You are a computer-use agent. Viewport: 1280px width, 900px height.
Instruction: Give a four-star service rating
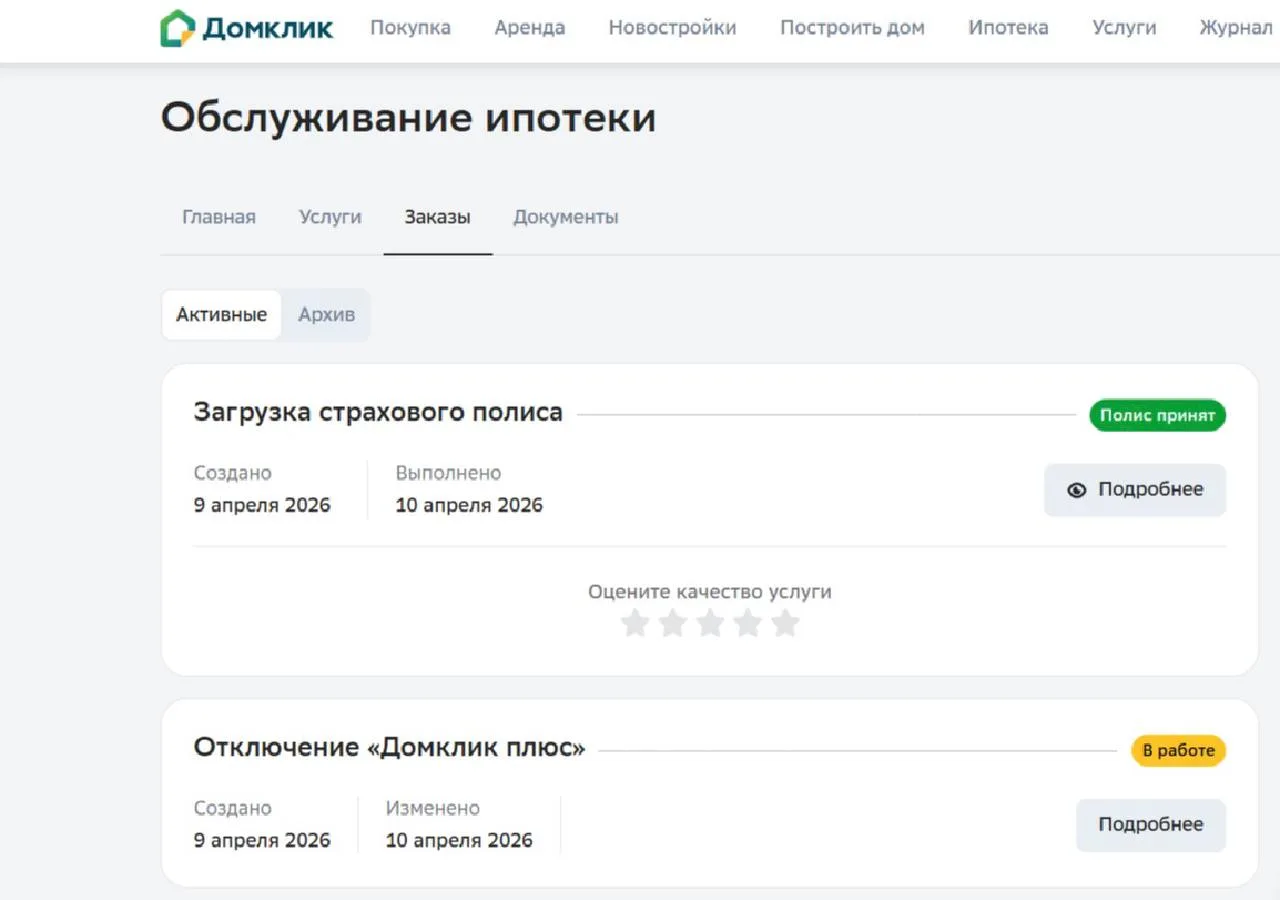click(748, 623)
